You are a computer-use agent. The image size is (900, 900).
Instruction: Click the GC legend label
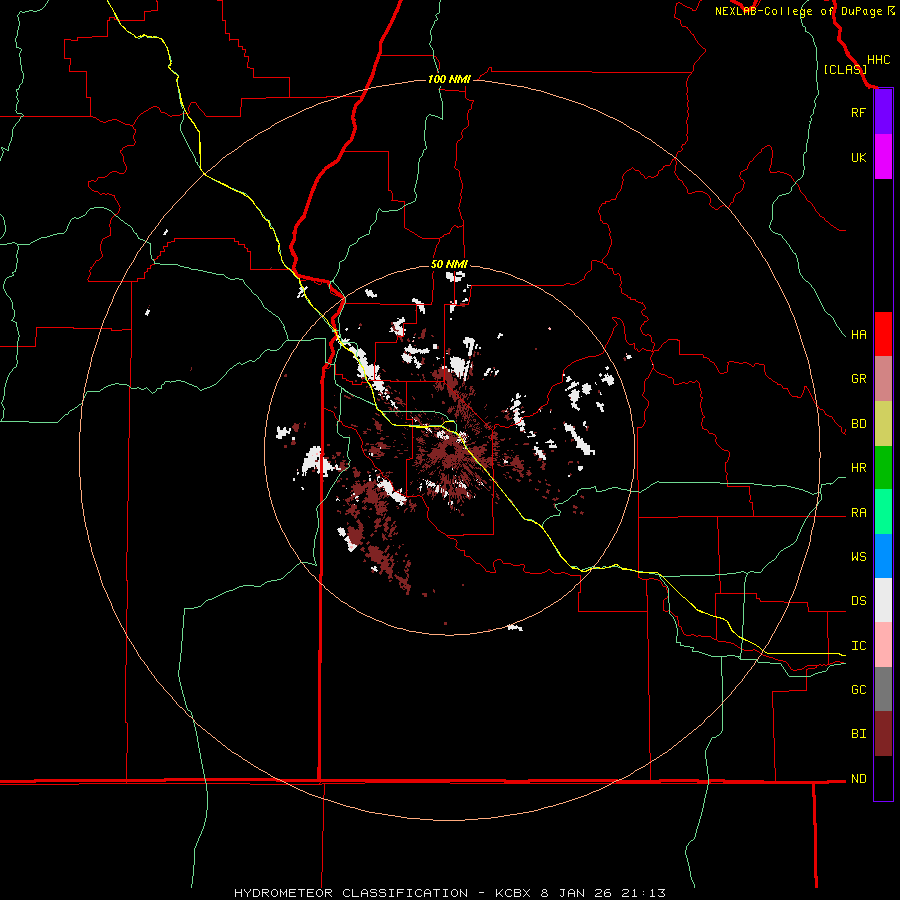858,690
